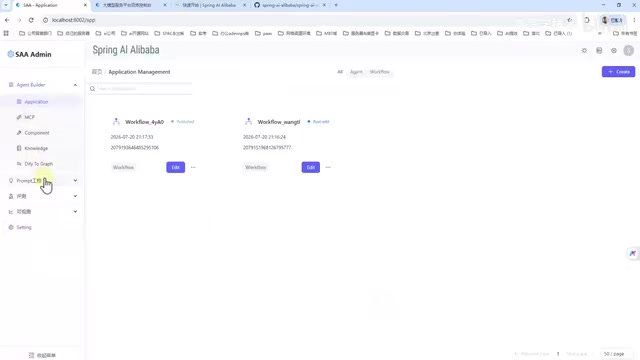The width and height of the screenshot is (640, 360).
Task: Open the MCP page in sidebar
Action: 29,117
